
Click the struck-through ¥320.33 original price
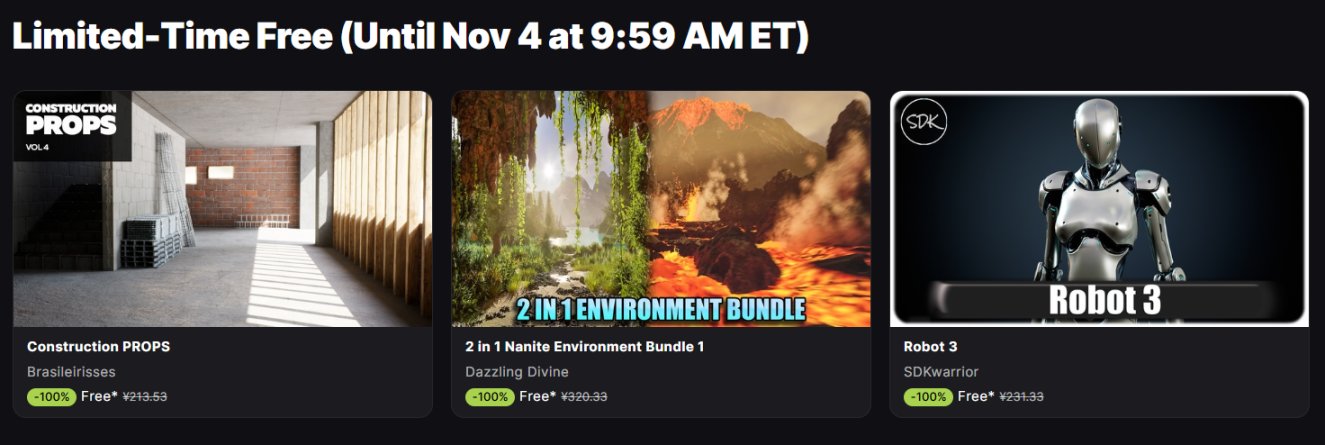(584, 397)
